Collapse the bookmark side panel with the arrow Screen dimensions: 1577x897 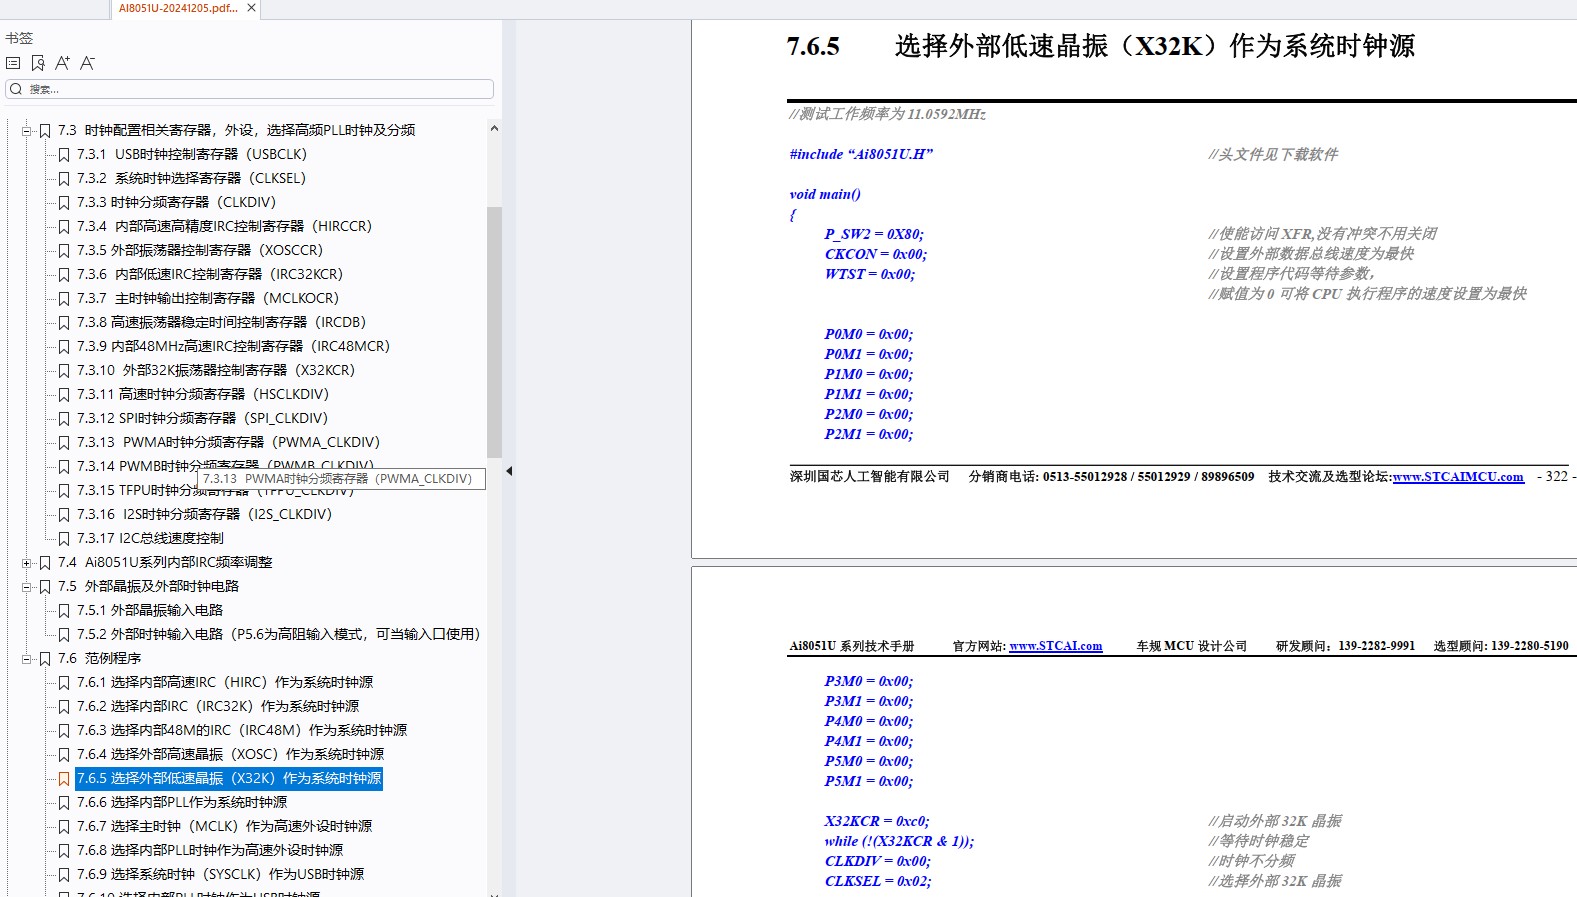508,471
